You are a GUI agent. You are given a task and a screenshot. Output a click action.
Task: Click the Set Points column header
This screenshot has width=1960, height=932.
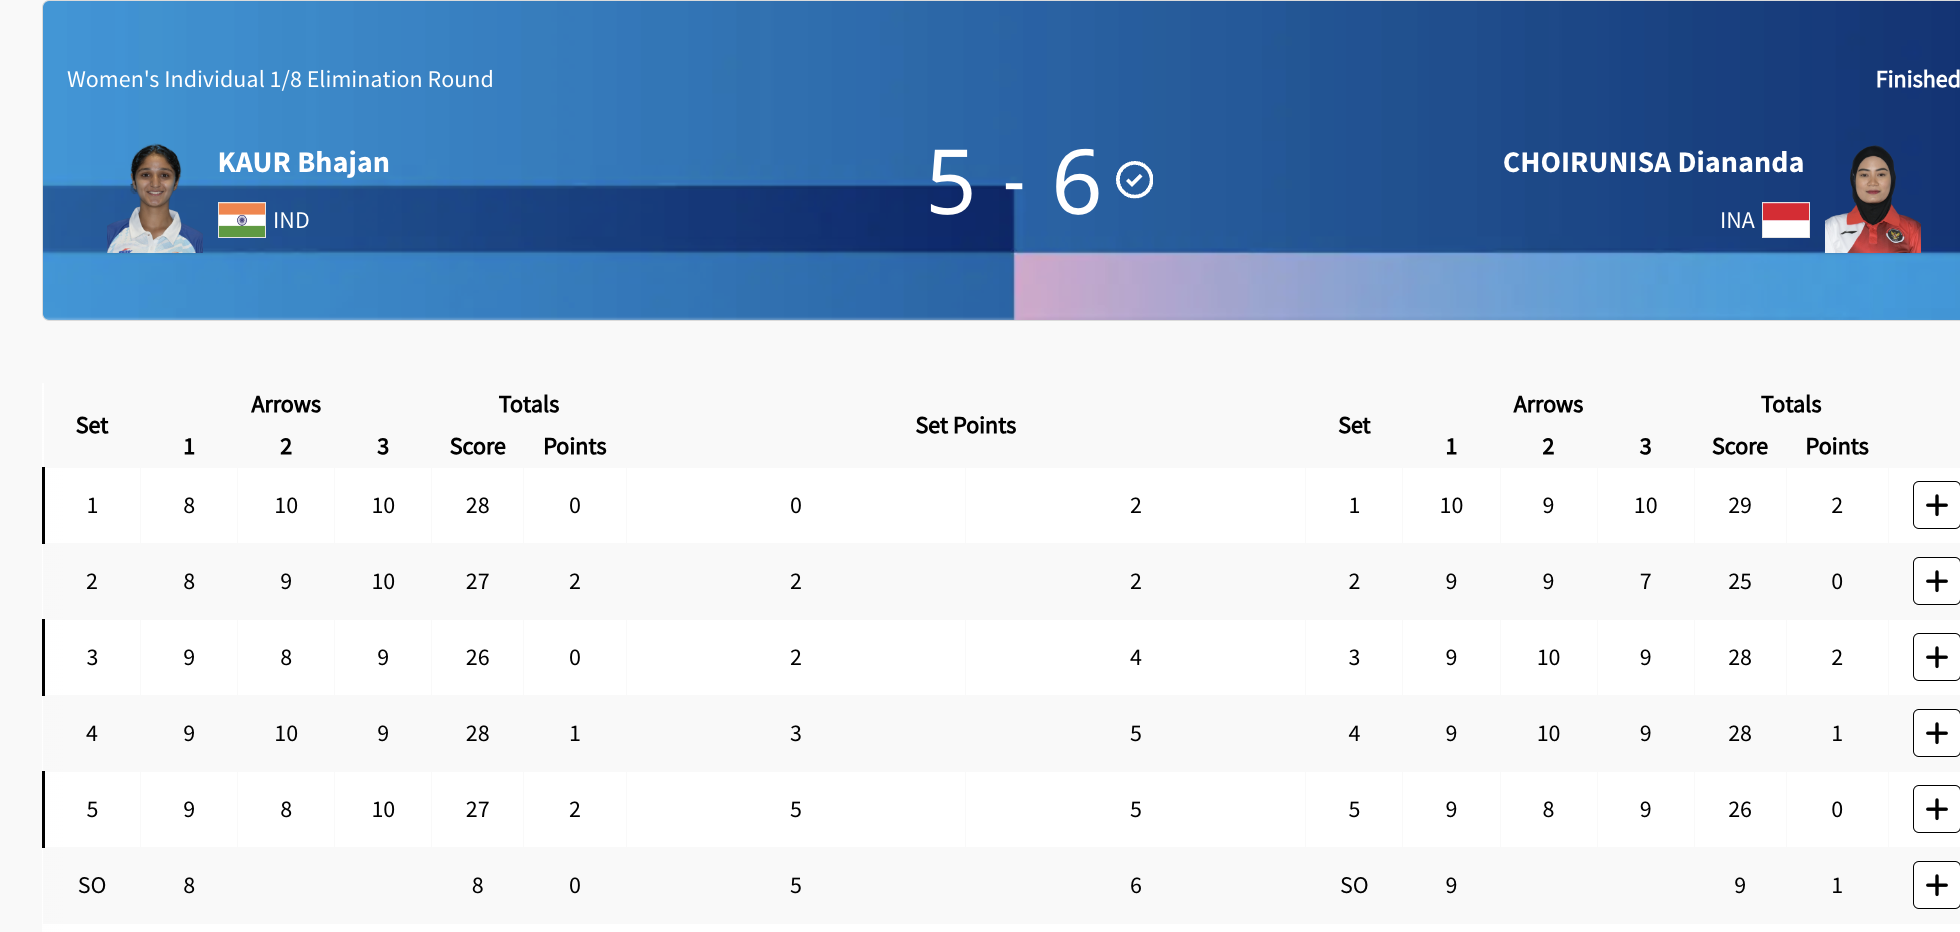(x=965, y=425)
